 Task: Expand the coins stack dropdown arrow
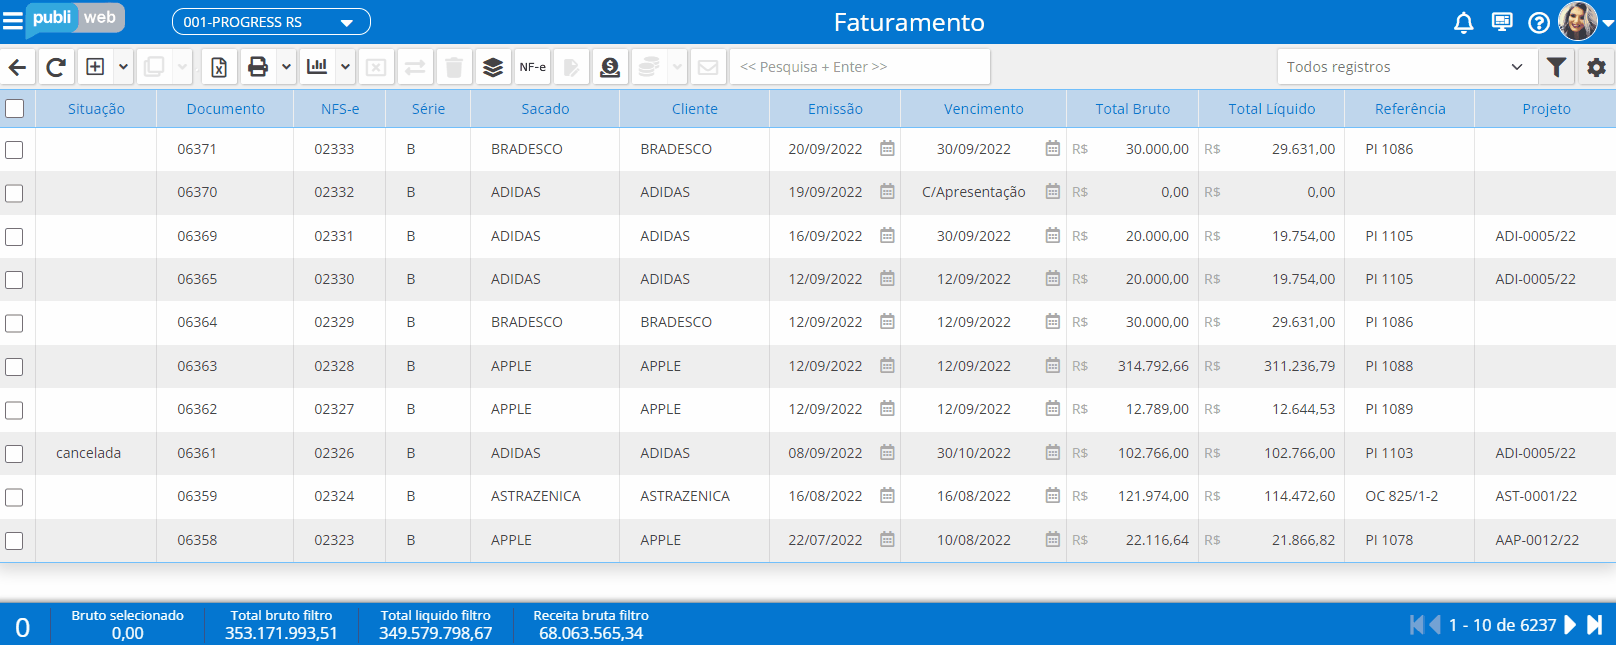coord(677,67)
